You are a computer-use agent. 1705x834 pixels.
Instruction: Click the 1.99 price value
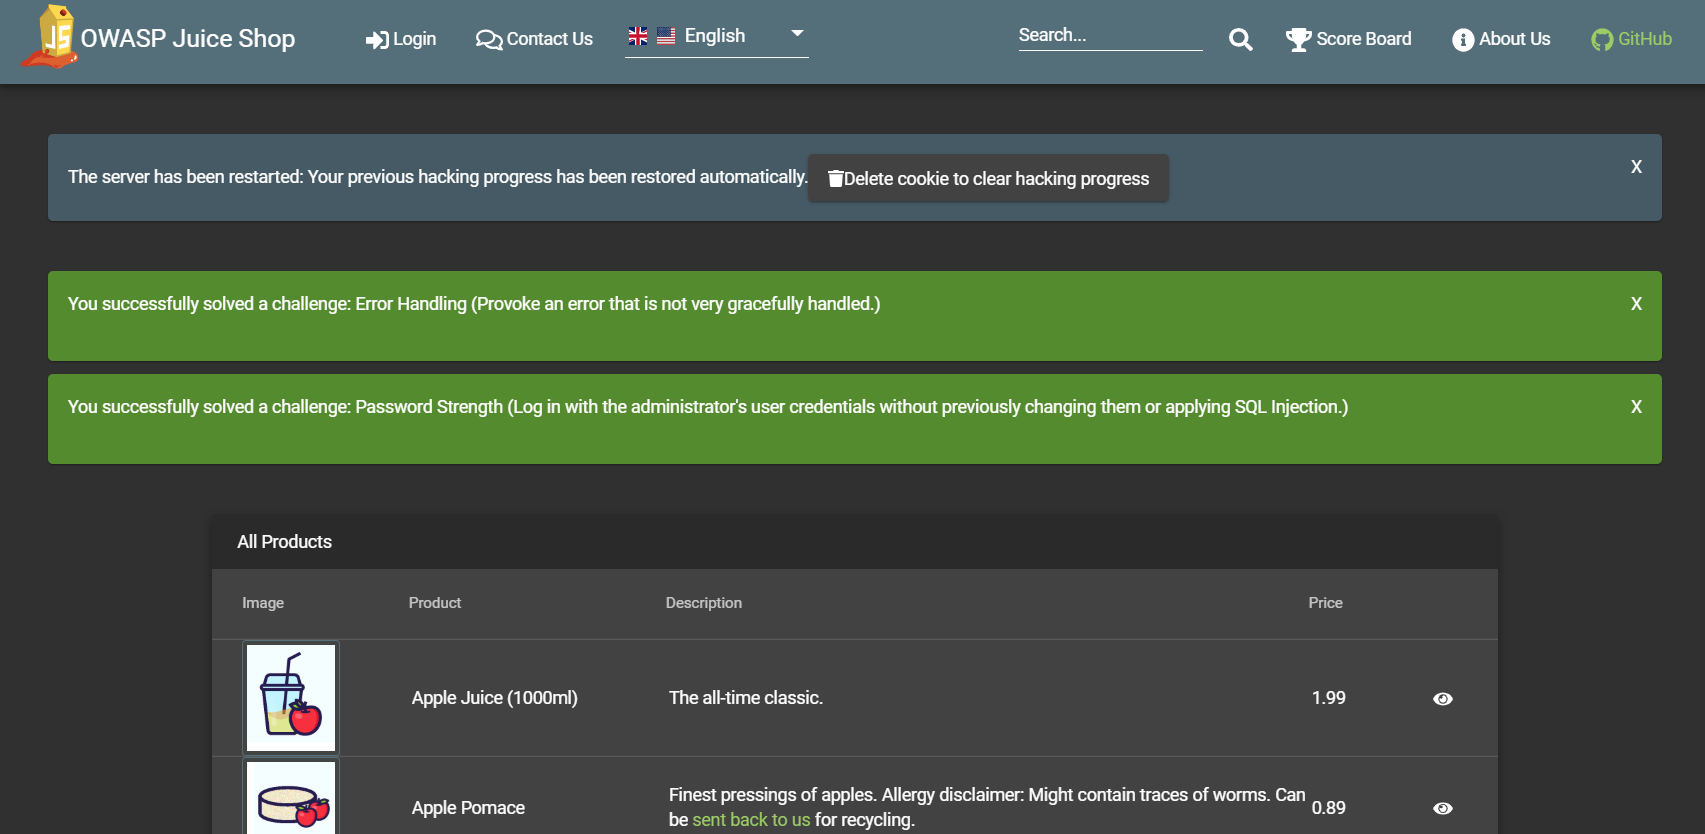coord(1328,698)
